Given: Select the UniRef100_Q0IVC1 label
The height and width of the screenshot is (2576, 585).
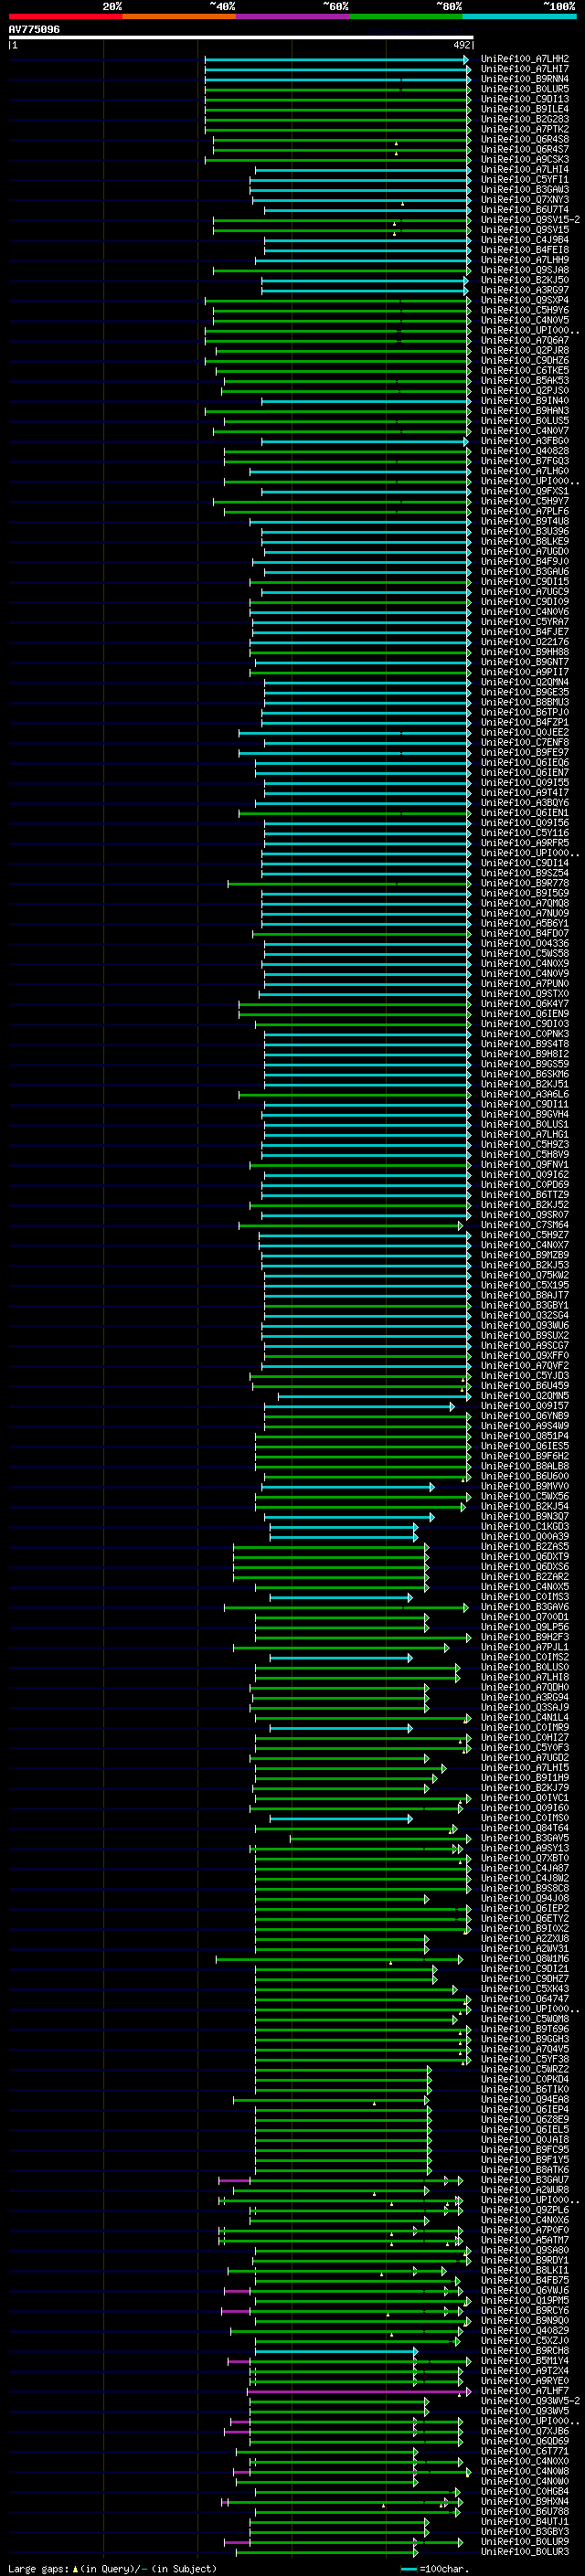Looking at the screenshot, I should (525, 1798).
